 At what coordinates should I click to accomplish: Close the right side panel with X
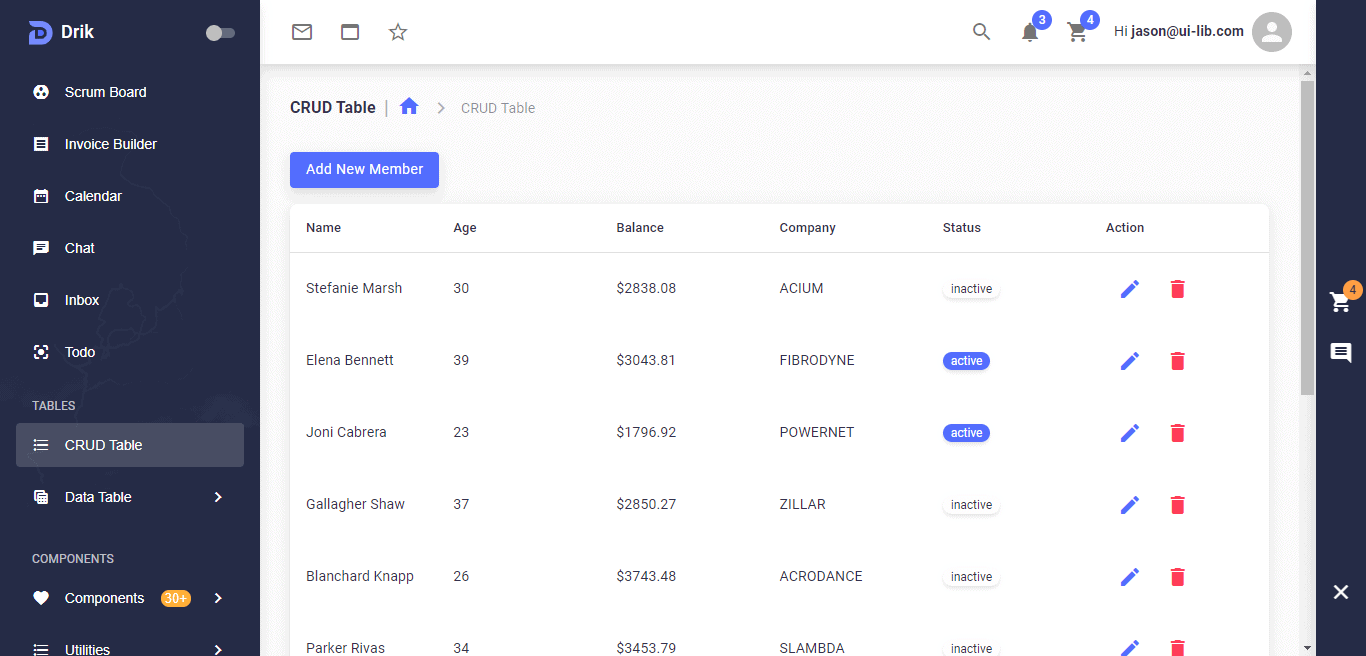coord(1341,592)
